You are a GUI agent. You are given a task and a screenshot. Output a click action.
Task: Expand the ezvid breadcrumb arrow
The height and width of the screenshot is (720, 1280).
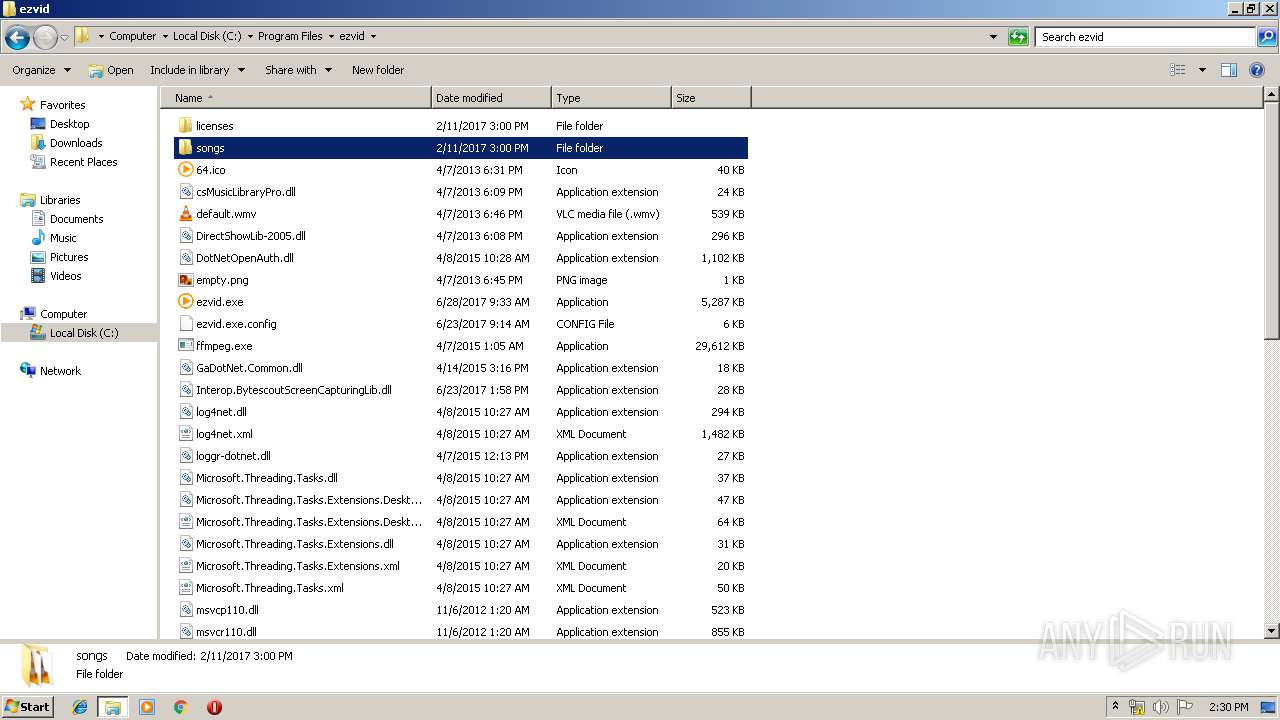(x=374, y=36)
